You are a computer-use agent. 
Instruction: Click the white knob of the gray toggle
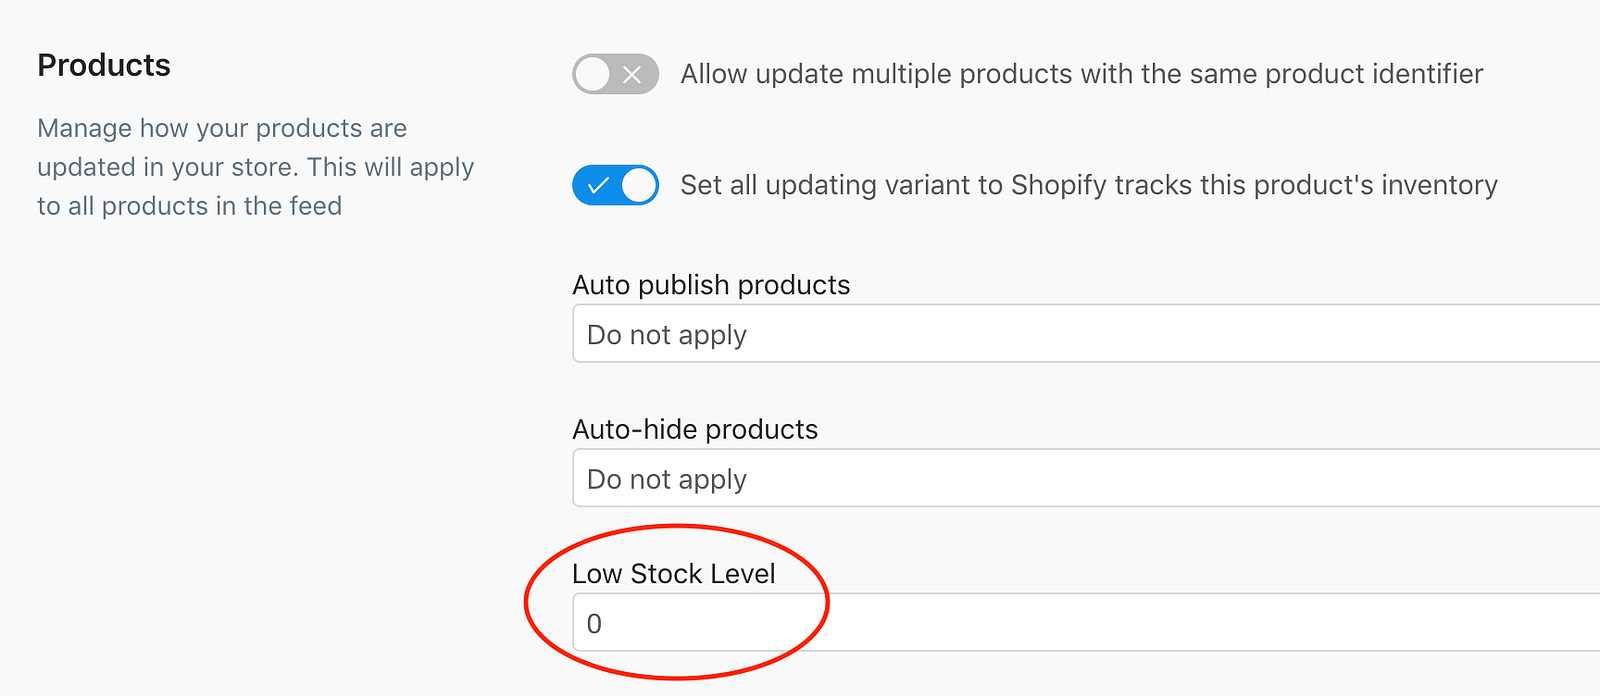[x=593, y=74]
